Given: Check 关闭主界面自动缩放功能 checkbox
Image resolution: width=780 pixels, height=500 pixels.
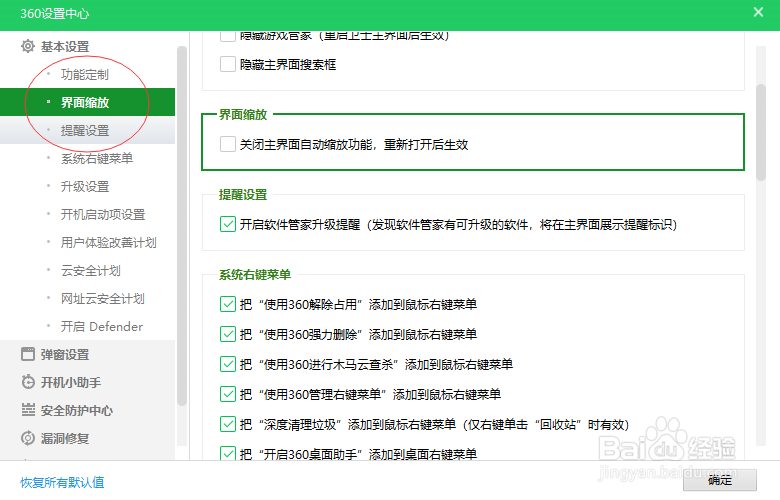Looking at the screenshot, I should 228,144.
